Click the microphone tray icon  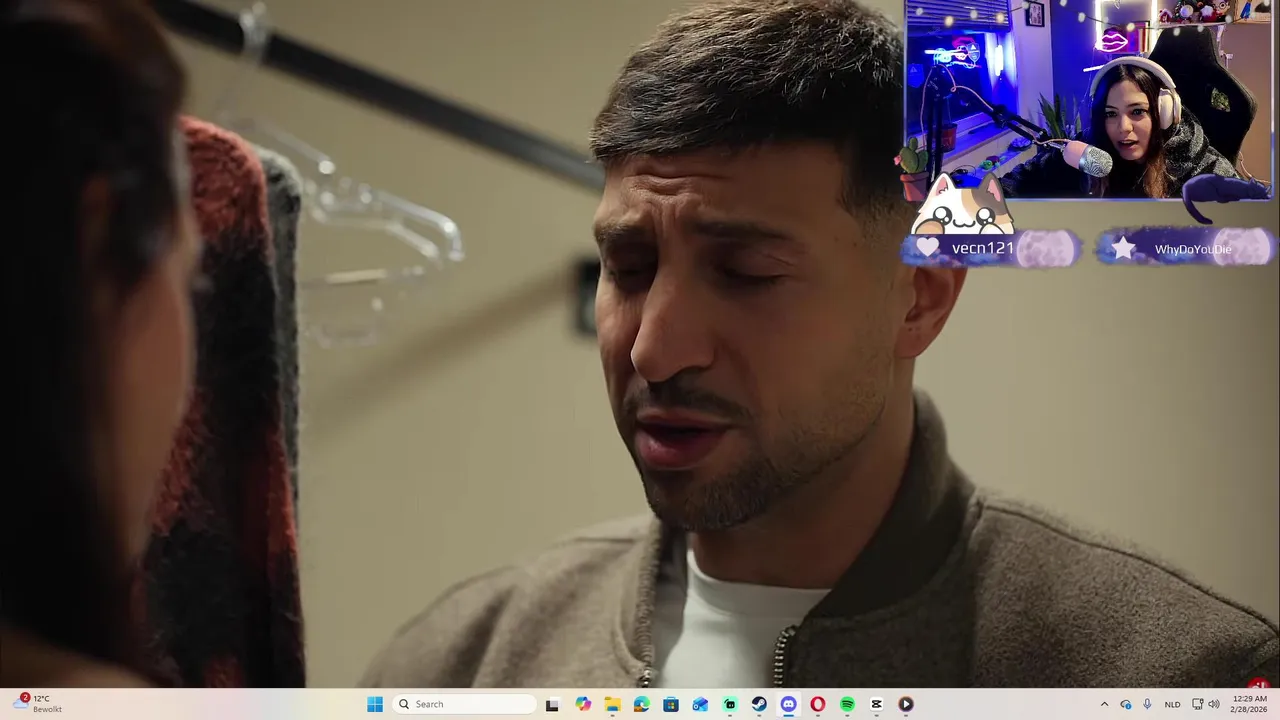point(1147,704)
